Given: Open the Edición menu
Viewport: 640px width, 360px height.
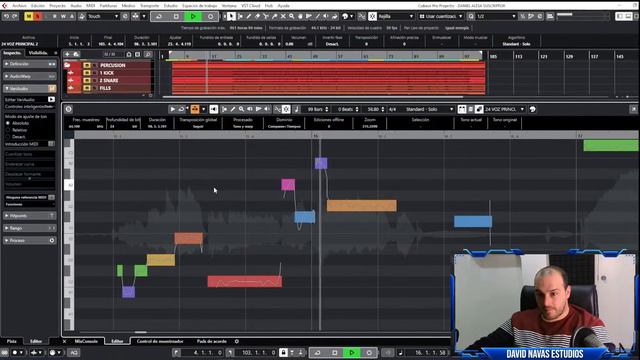Looking at the screenshot, I should pos(38,6).
